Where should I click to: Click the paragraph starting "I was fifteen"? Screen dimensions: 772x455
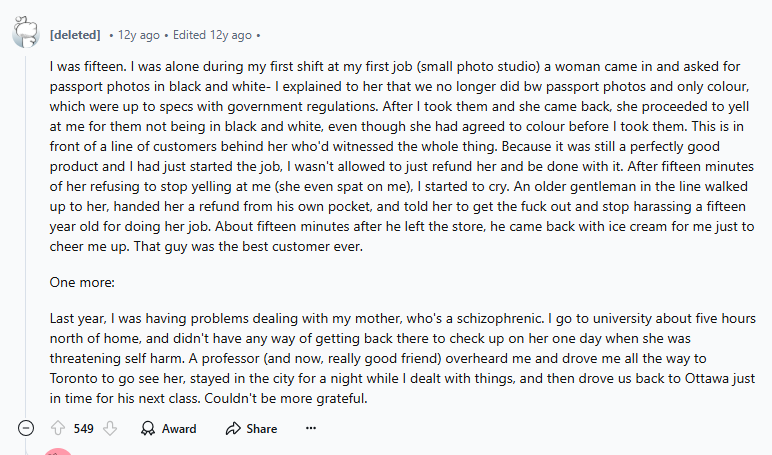pyautogui.click(x=402, y=156)
